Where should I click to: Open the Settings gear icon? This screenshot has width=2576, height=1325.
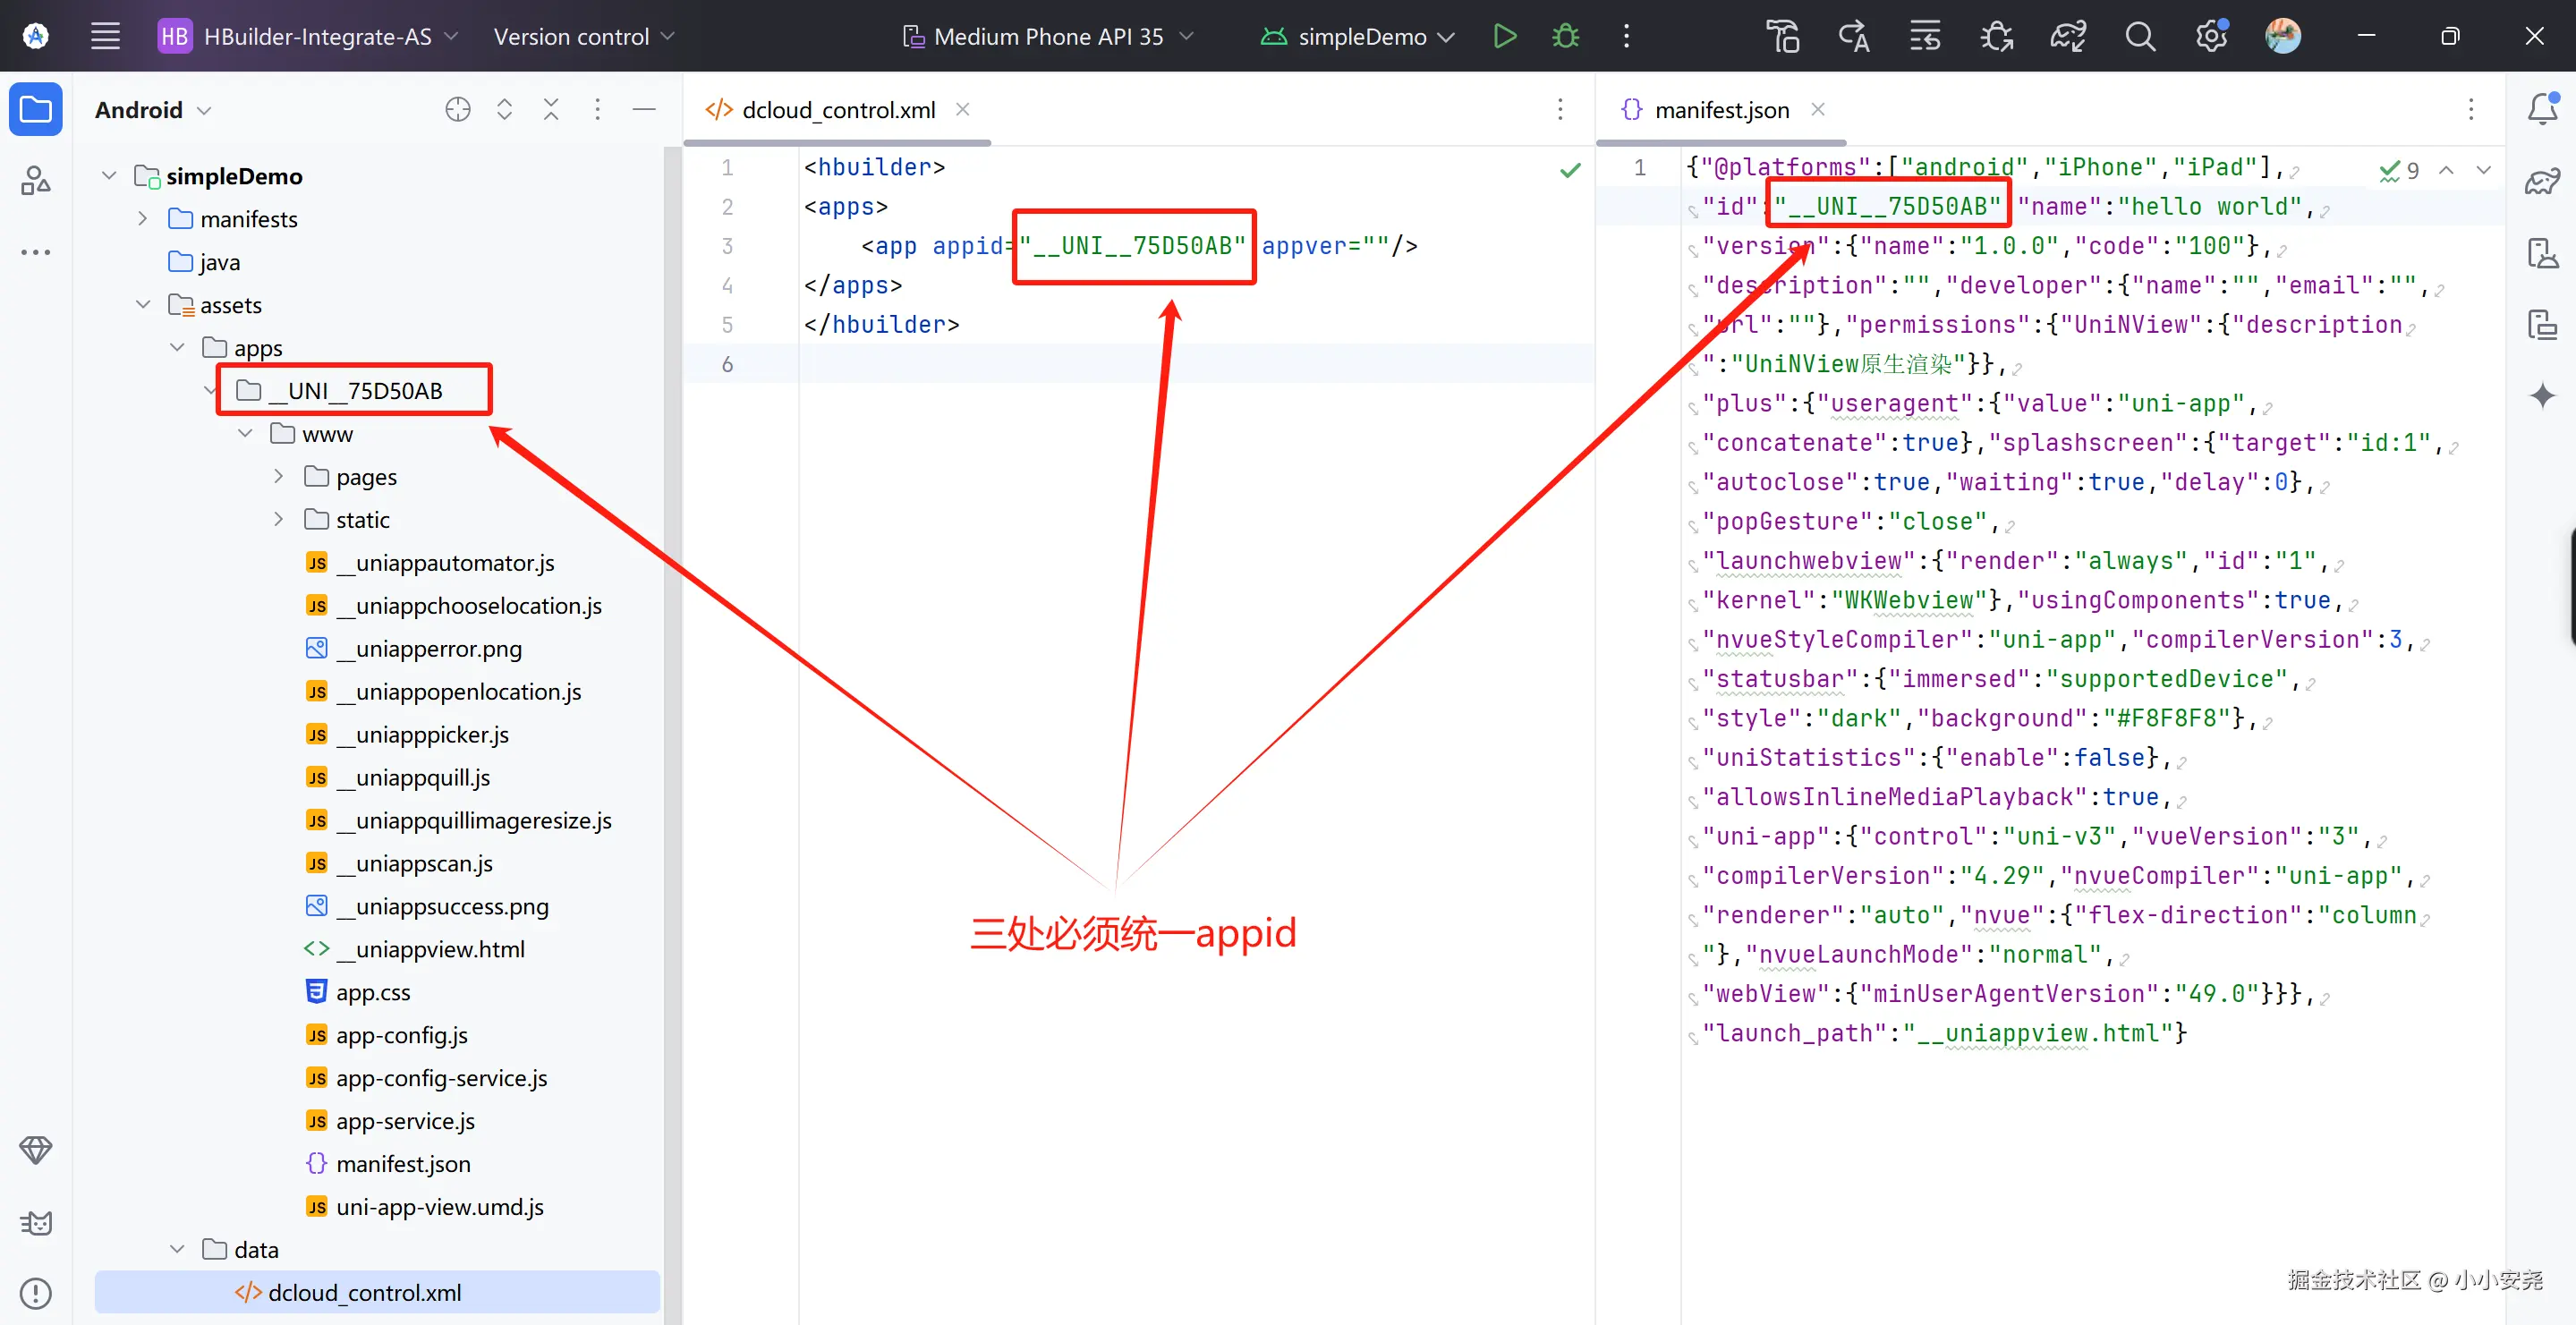point(2211,37)
